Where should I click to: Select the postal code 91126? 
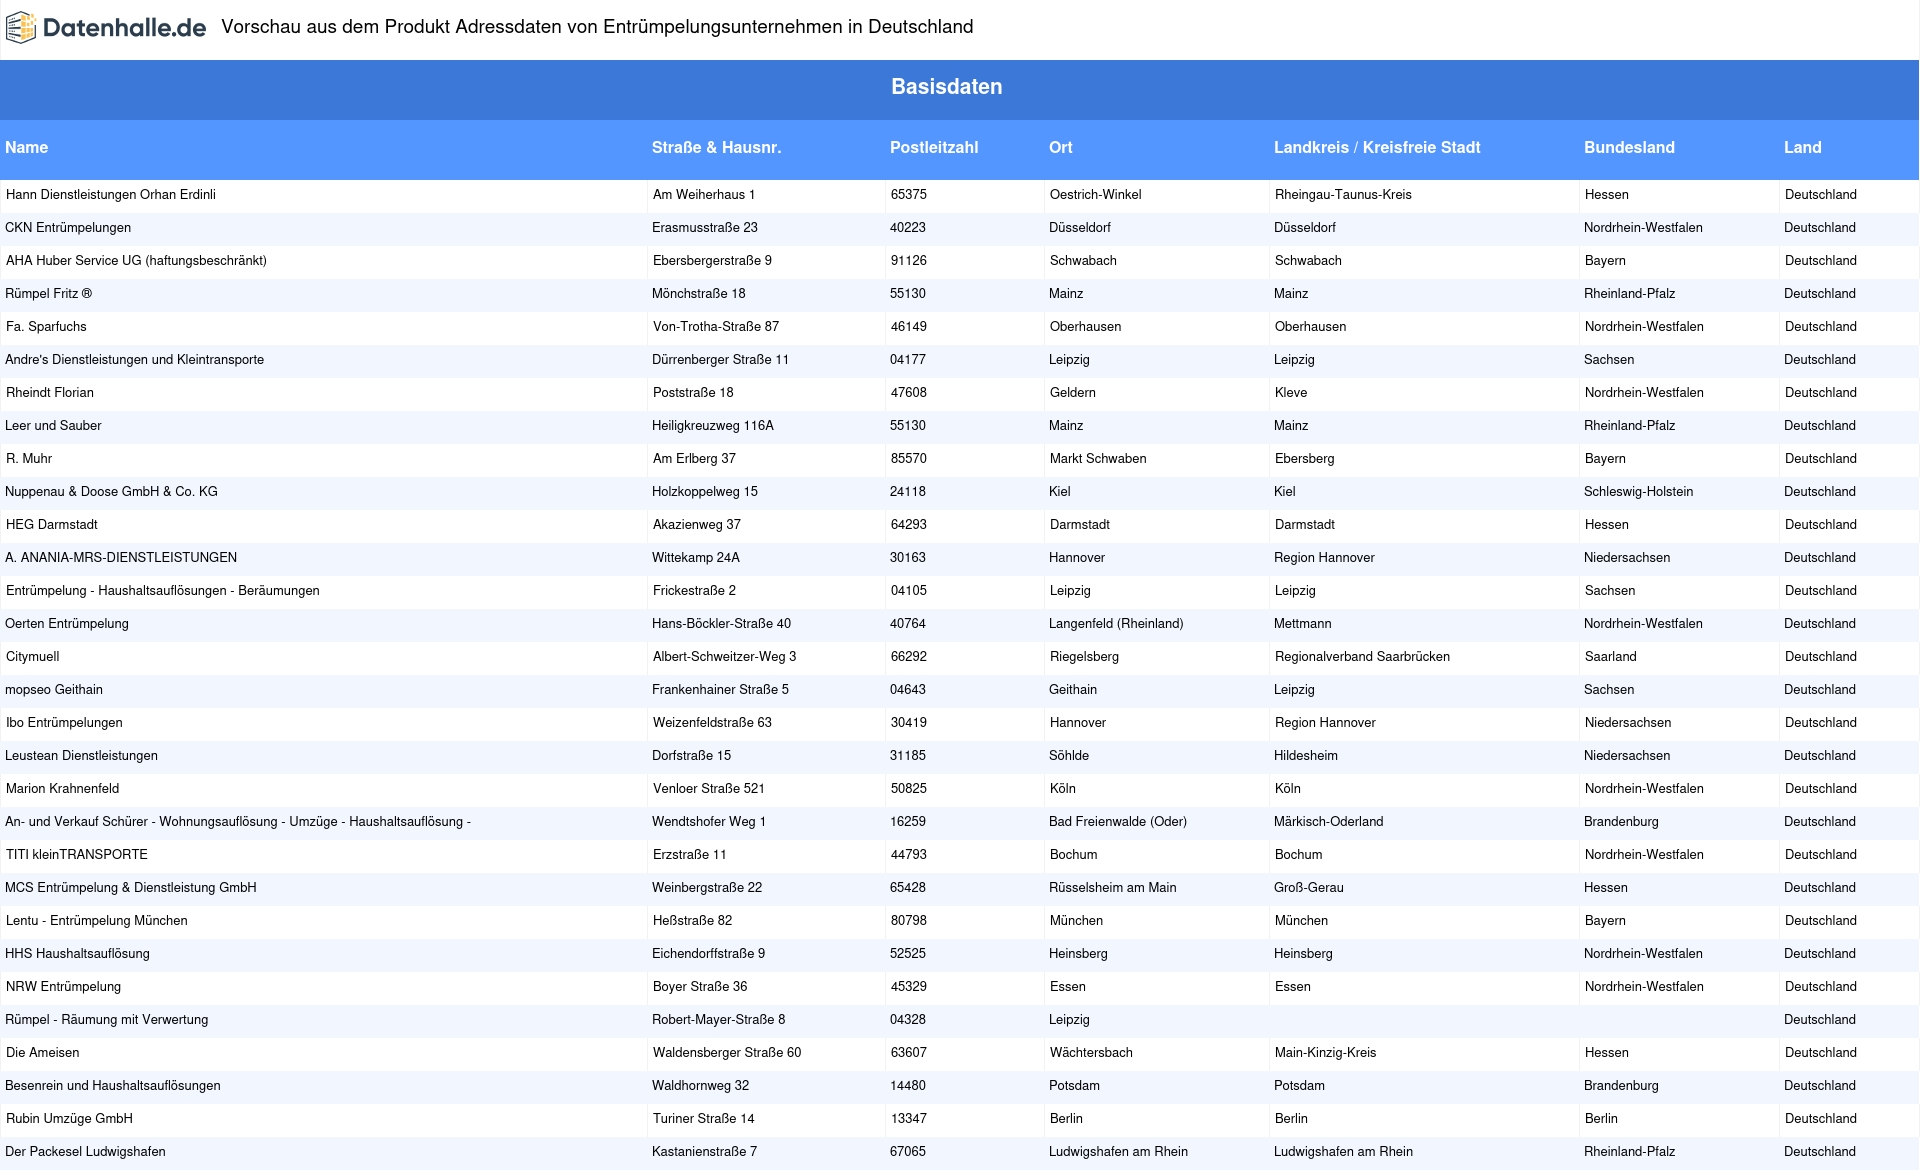coord(909,261)
